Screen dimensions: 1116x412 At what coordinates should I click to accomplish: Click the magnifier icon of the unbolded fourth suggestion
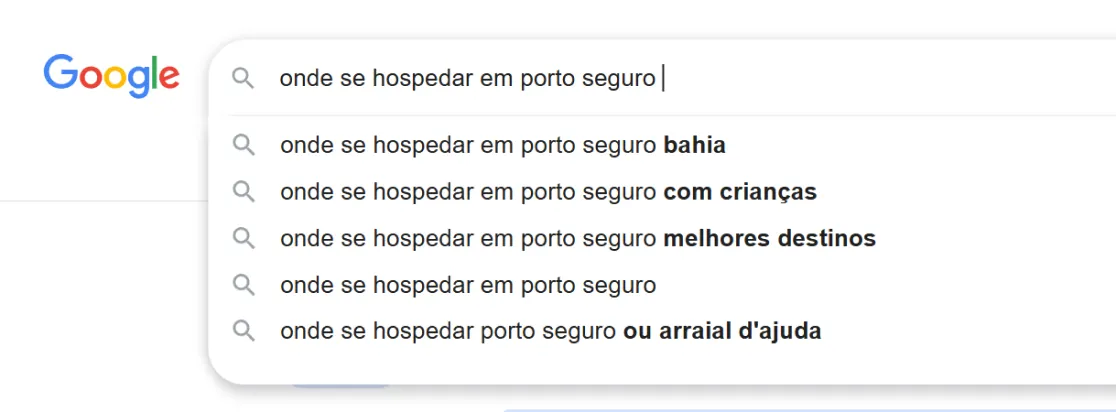[243, 285]
